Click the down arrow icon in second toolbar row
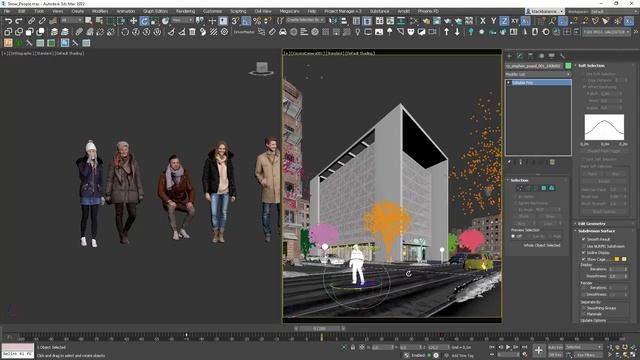 (x=457, y=32)
